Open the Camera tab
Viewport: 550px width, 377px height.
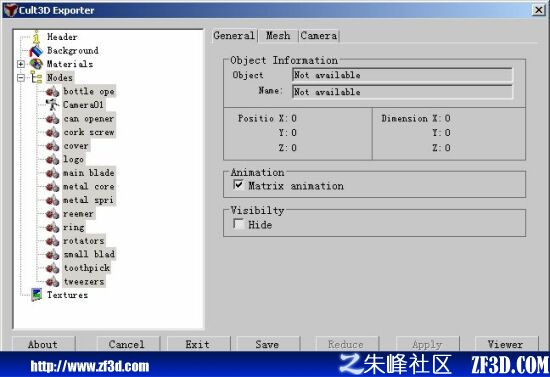[x=319, y=36]
